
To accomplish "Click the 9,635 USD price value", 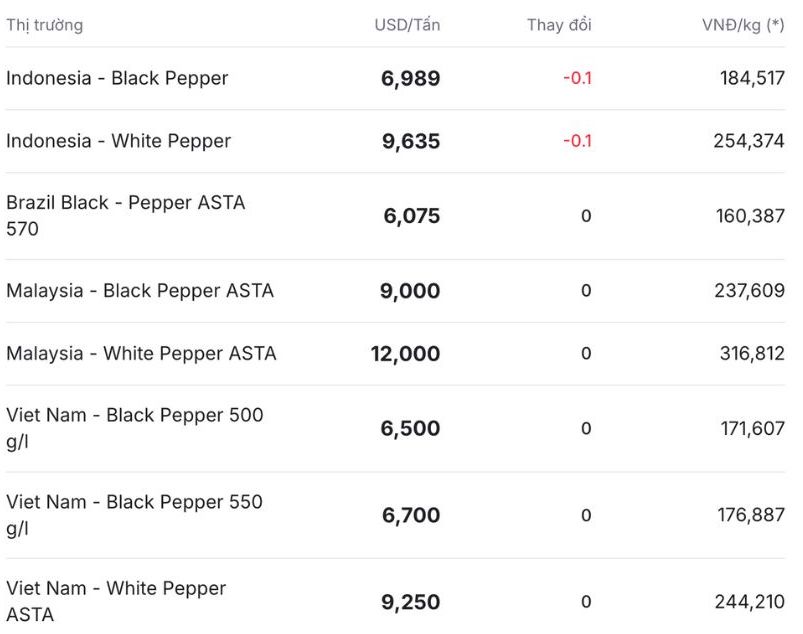I will [x=410, y=142].
